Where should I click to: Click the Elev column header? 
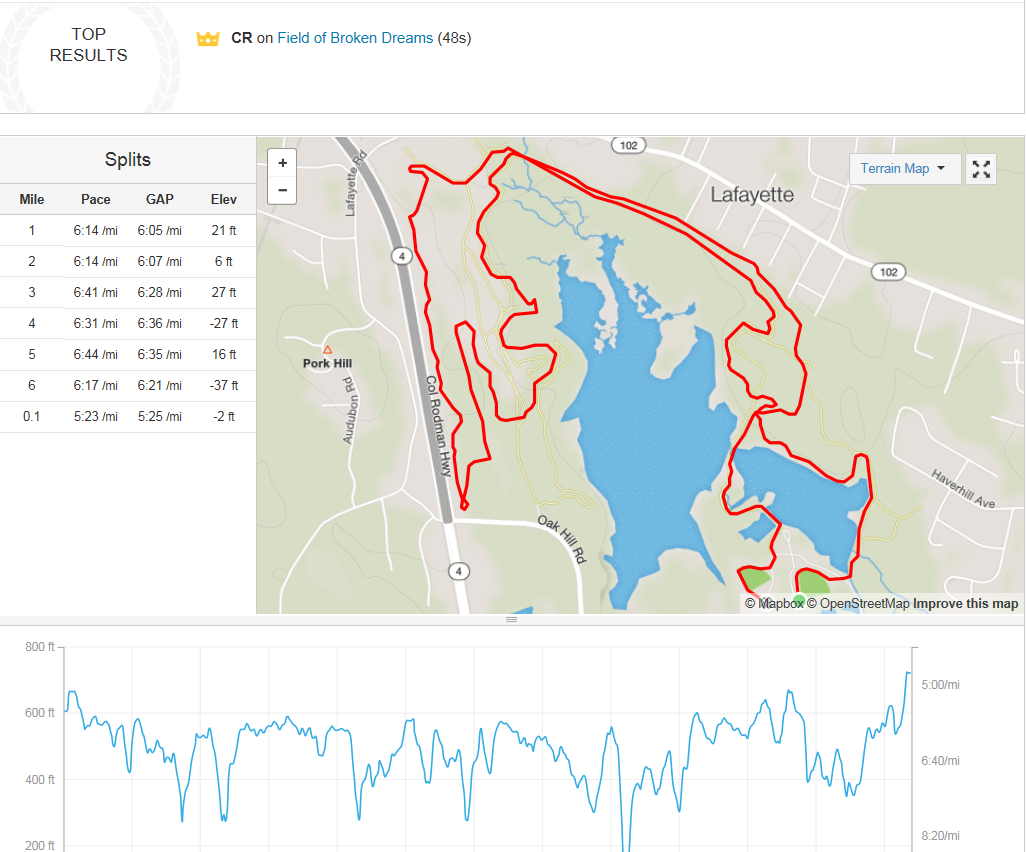click(224, 199)
